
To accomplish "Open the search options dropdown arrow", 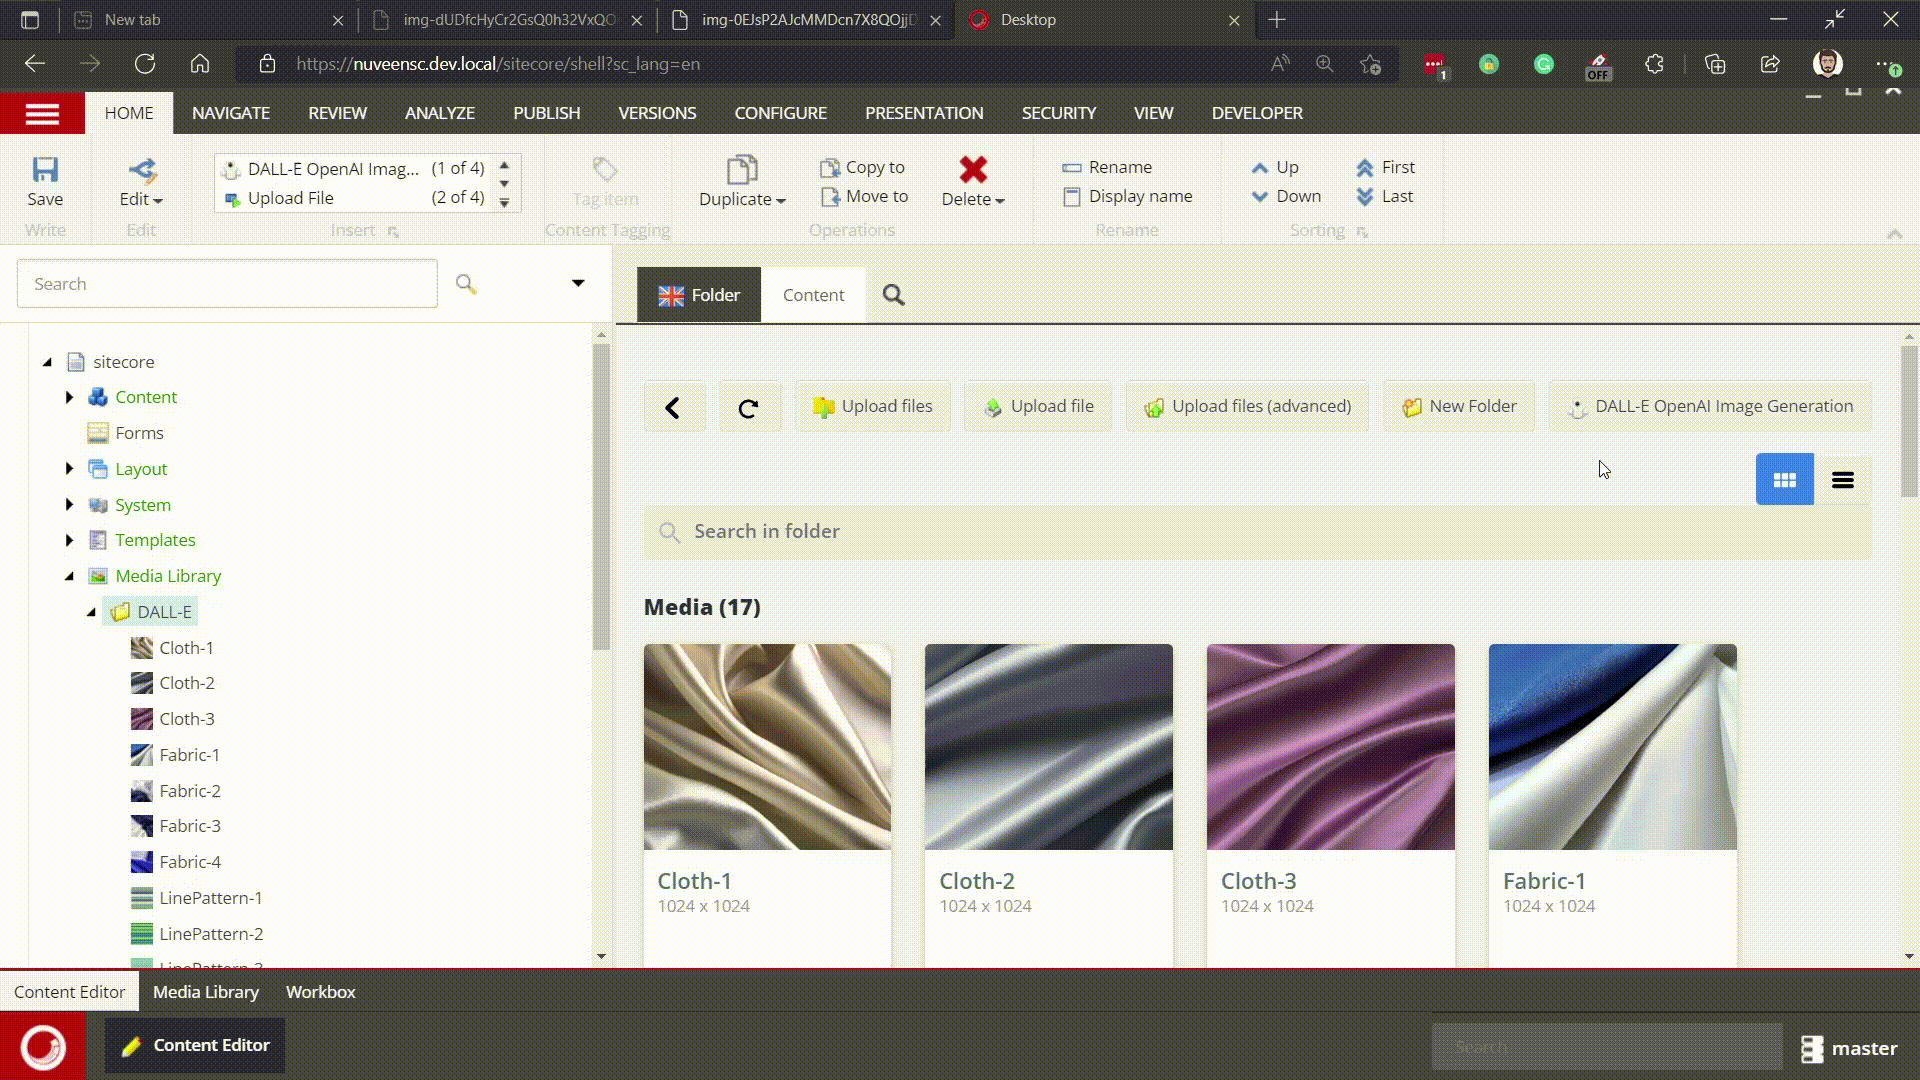I will pos(577,283).
